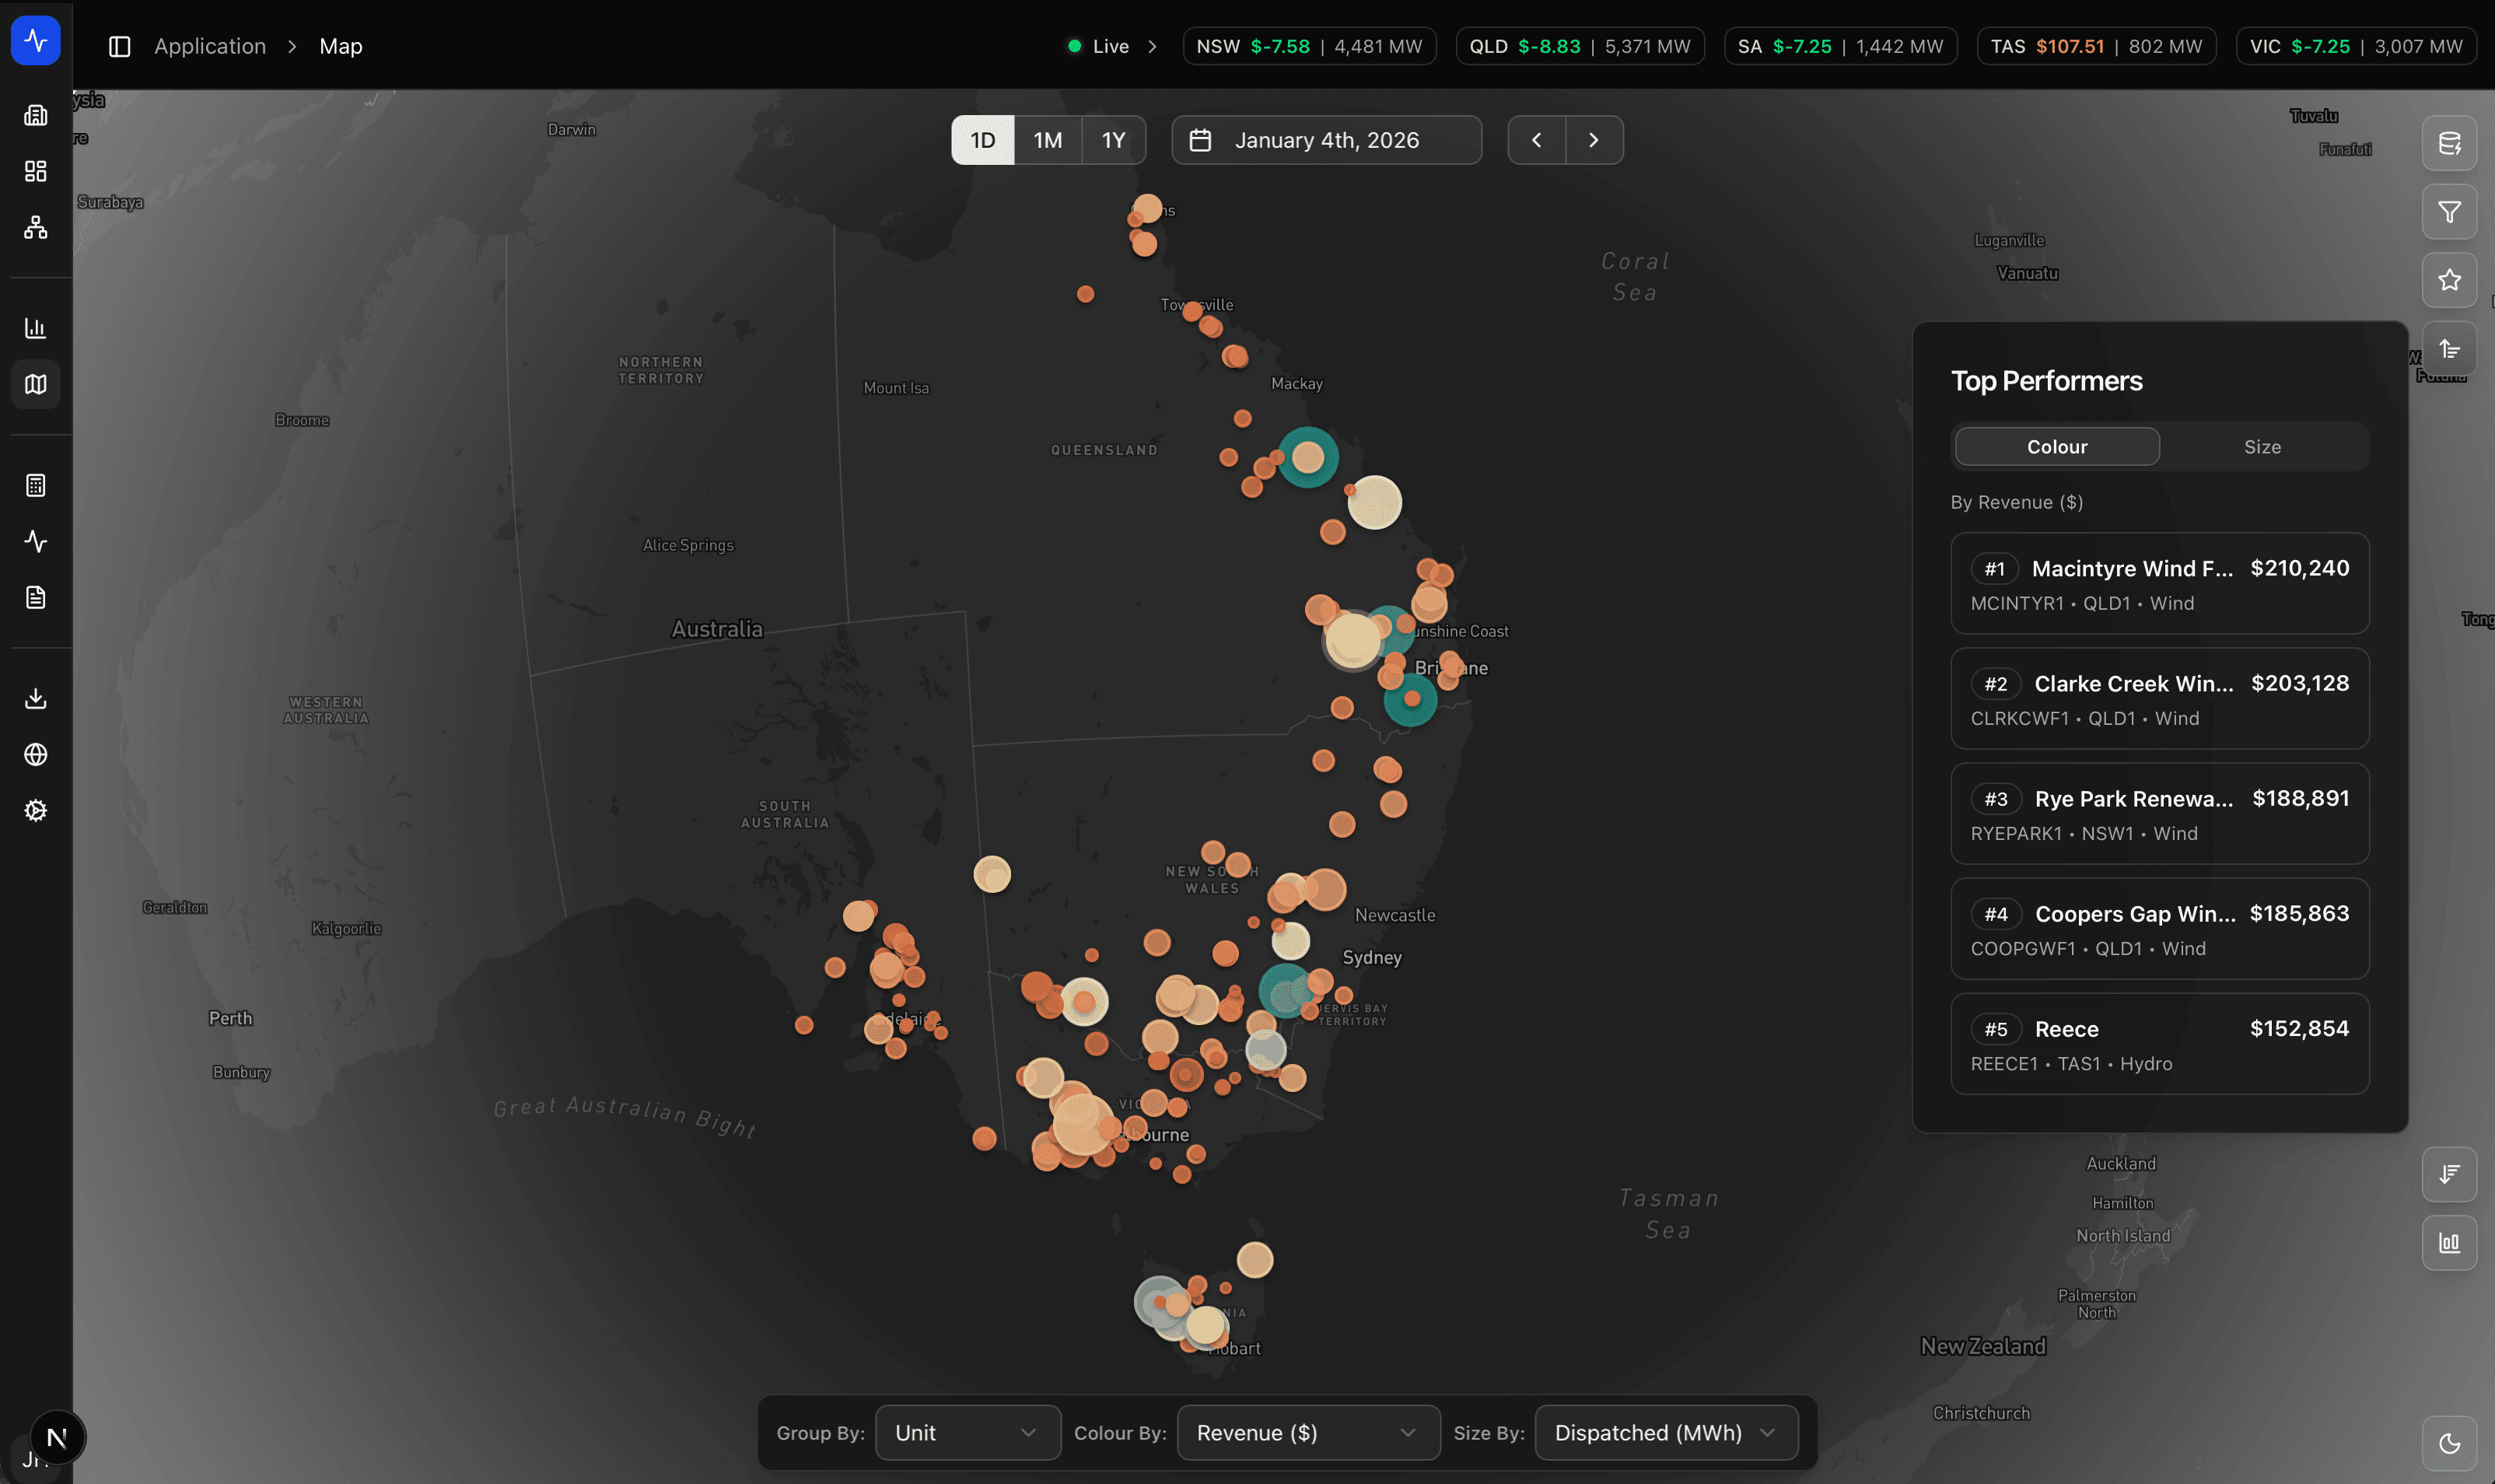Click the database layers icon
The height and width of the screenshot is (1484, 2495).
(x=2448, y=144)
